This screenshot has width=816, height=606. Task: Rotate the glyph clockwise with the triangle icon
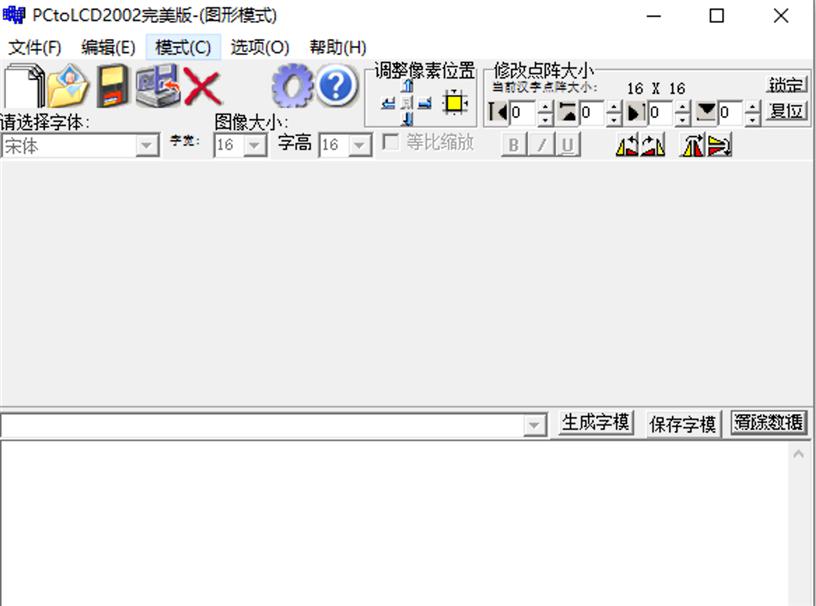point(653,145)
